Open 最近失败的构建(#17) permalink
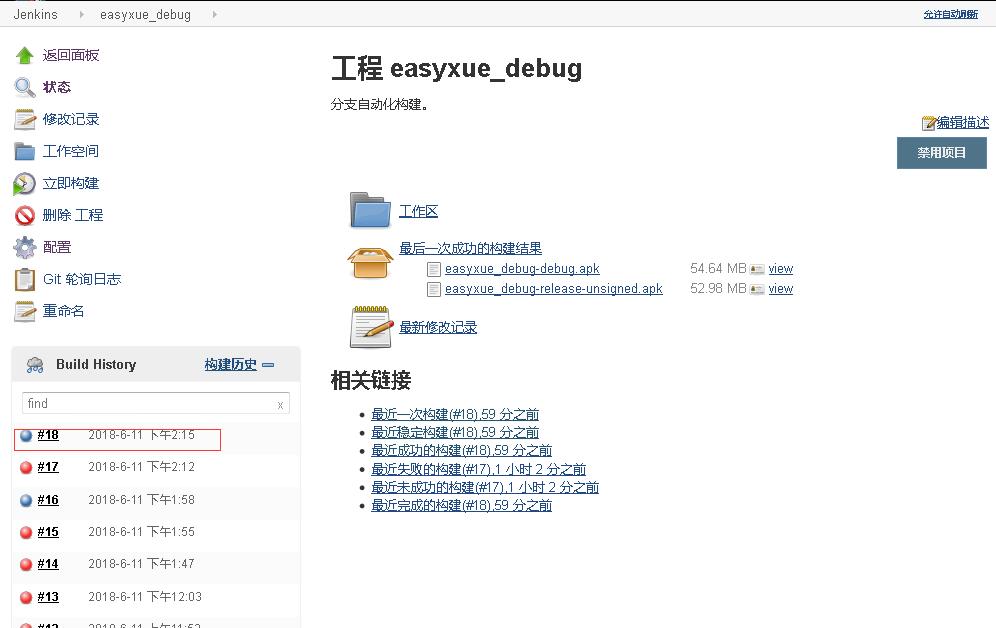This screenshot has height=628, width=996. click(x=479, y=469)
